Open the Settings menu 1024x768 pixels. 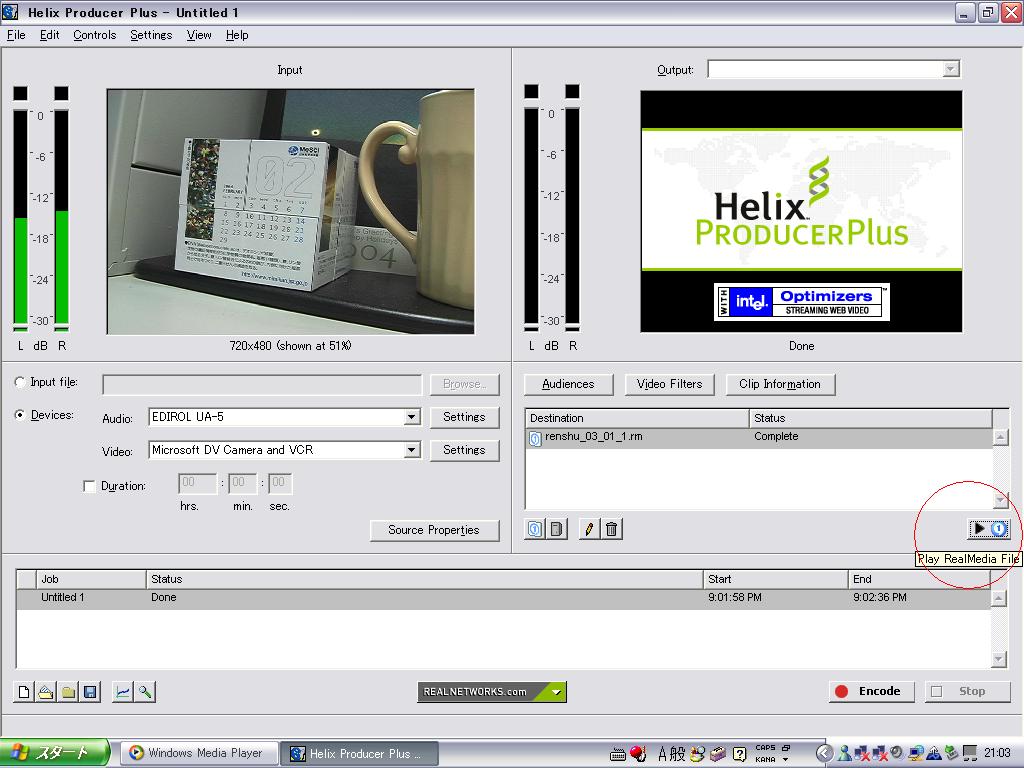(x=151, y=35)
